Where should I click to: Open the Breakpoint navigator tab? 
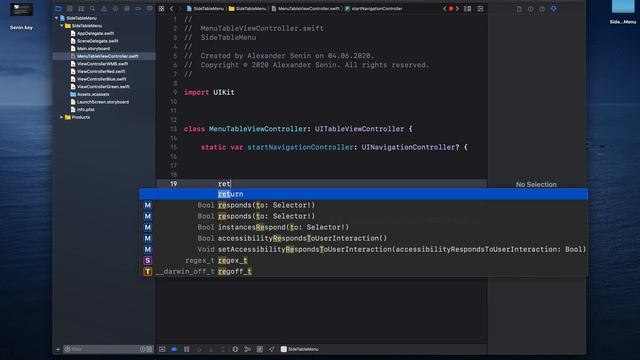(138, 9)
